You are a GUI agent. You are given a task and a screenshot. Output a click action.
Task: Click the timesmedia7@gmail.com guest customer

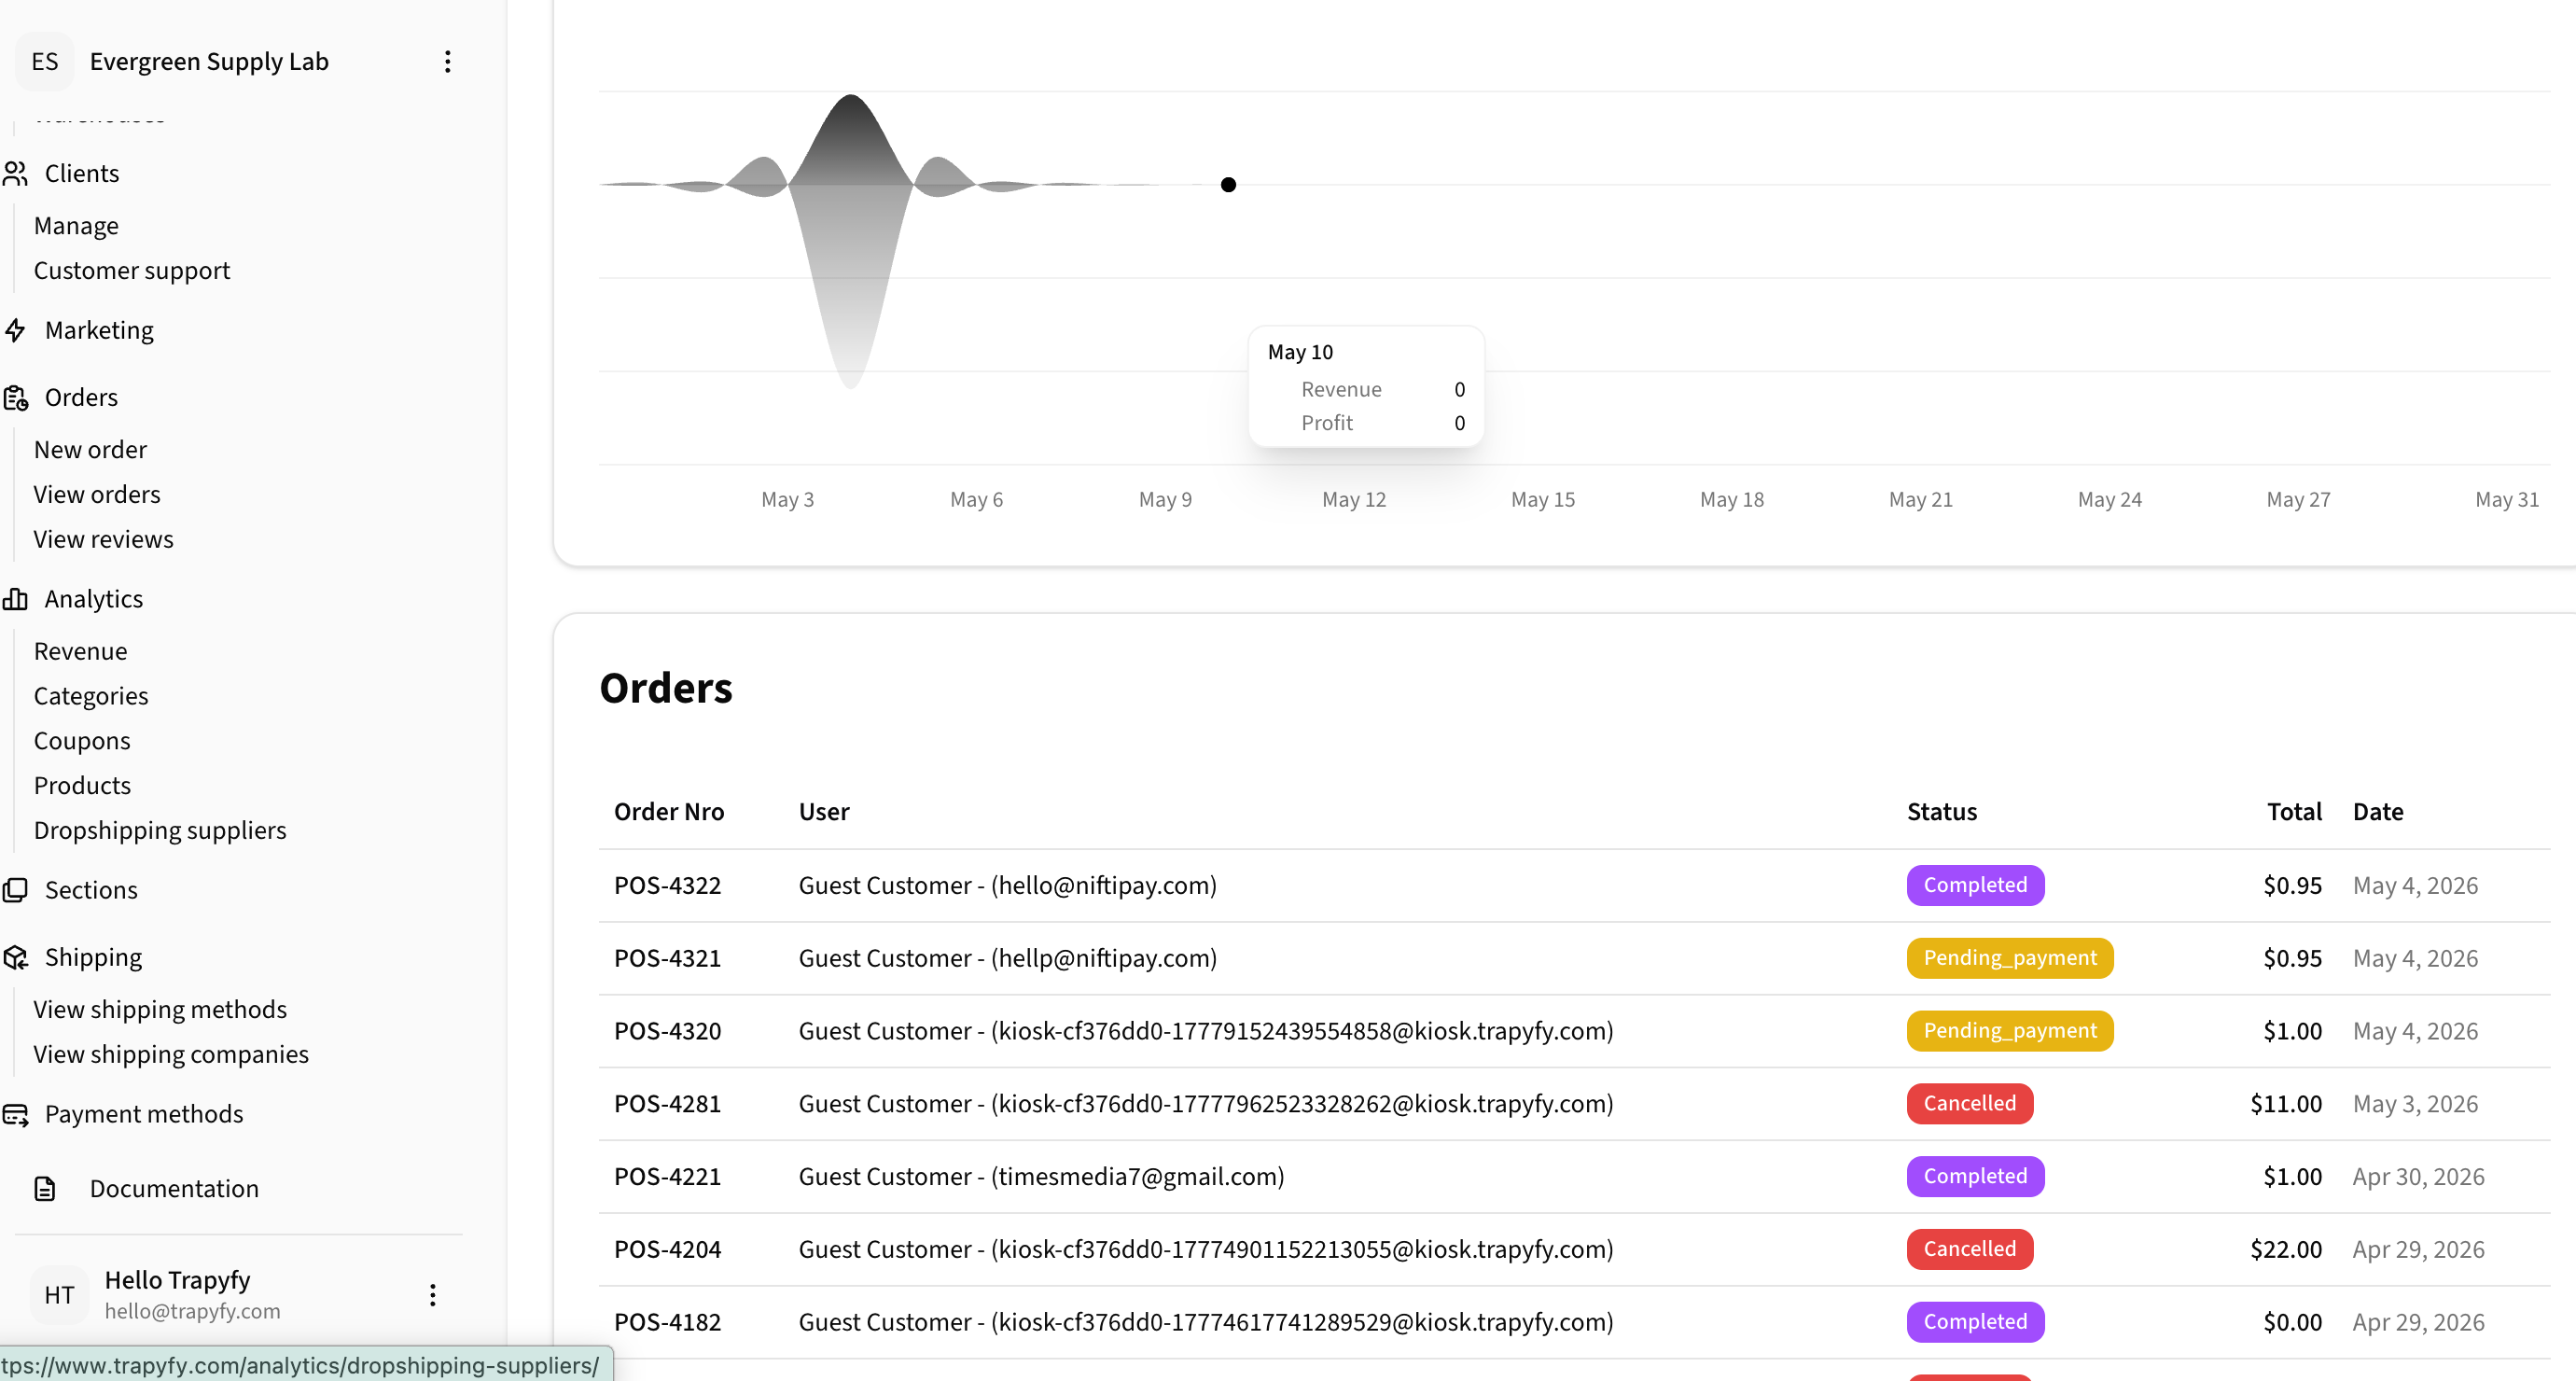[1041, 1177]
